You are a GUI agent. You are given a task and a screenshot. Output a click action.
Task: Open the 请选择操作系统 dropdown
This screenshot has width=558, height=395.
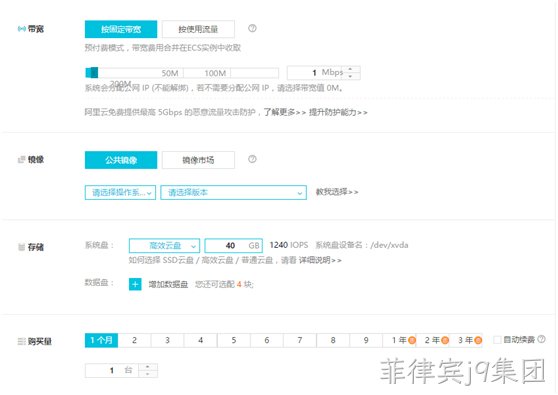(x=120, y=193)
